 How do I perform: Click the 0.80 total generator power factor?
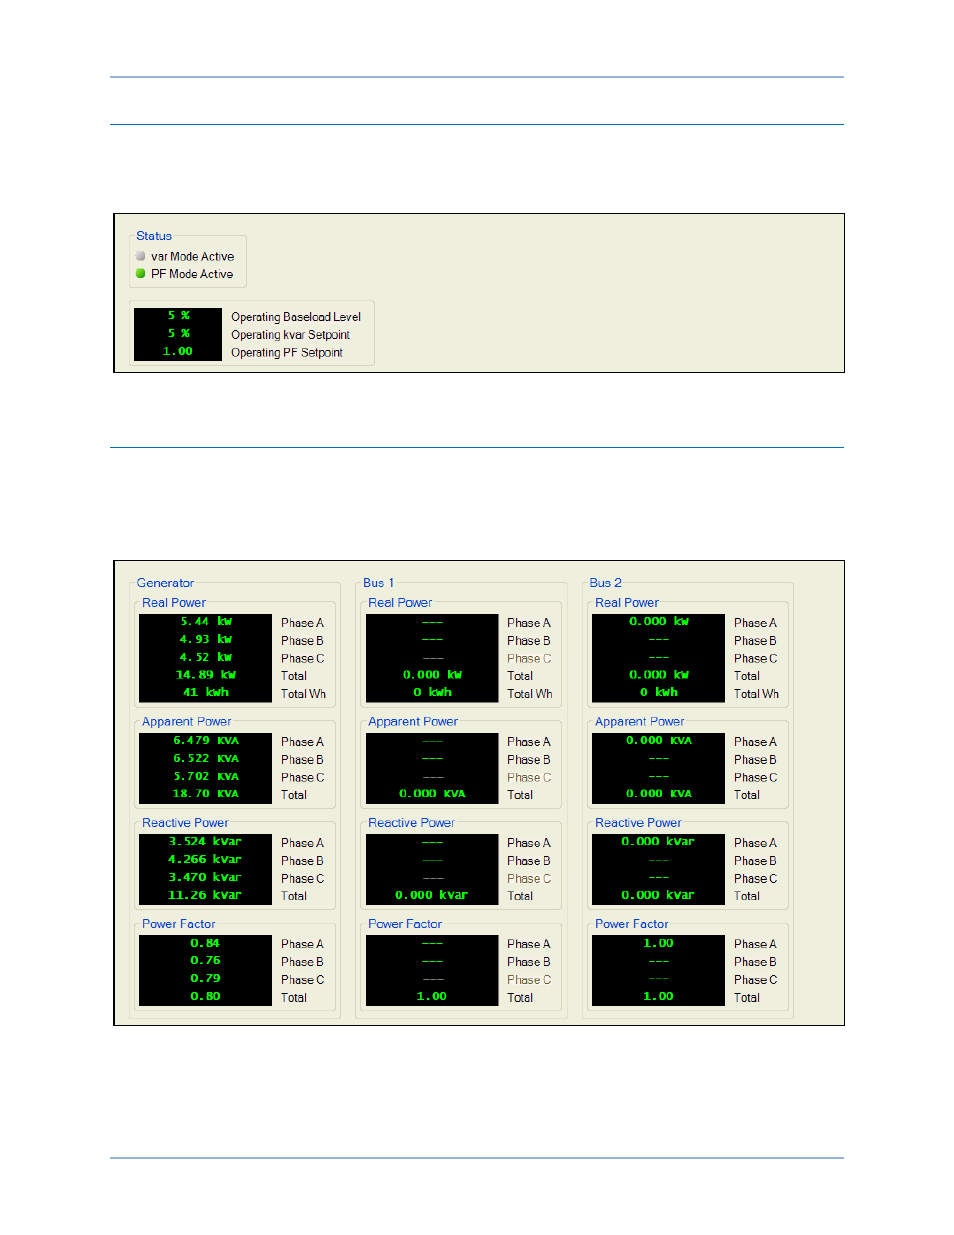pyautogui.click(x=206, y=997)
